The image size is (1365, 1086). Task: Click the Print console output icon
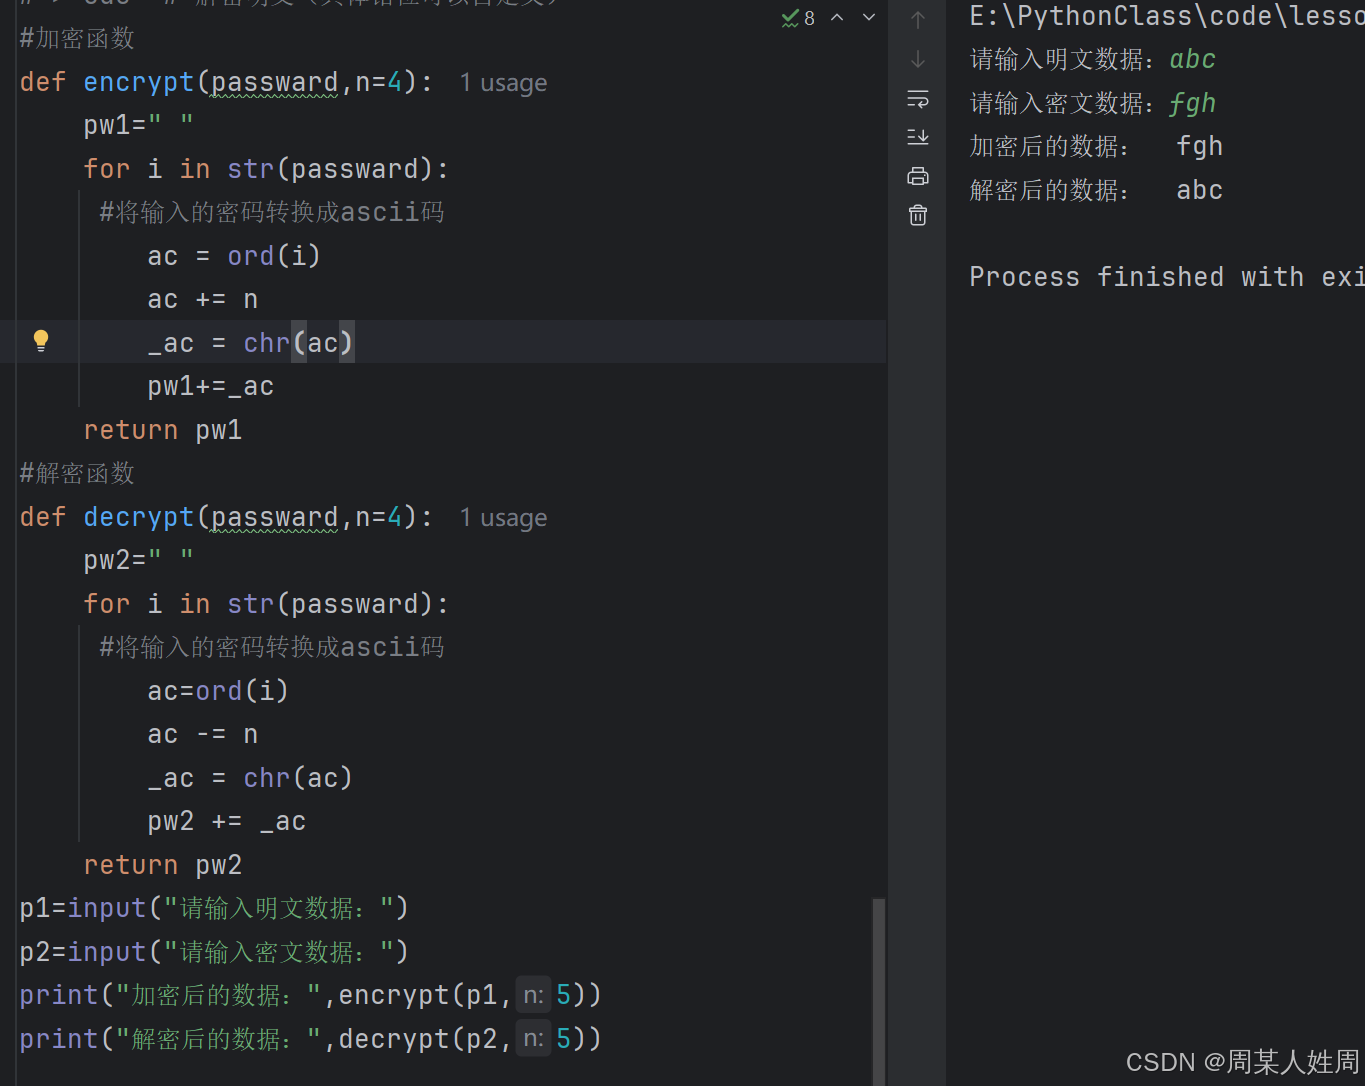918,177
